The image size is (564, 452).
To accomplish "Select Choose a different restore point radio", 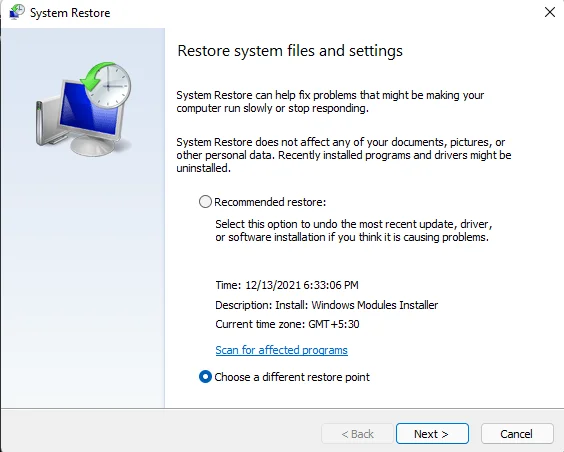I will pyautogui.click(x=205, y=377).
